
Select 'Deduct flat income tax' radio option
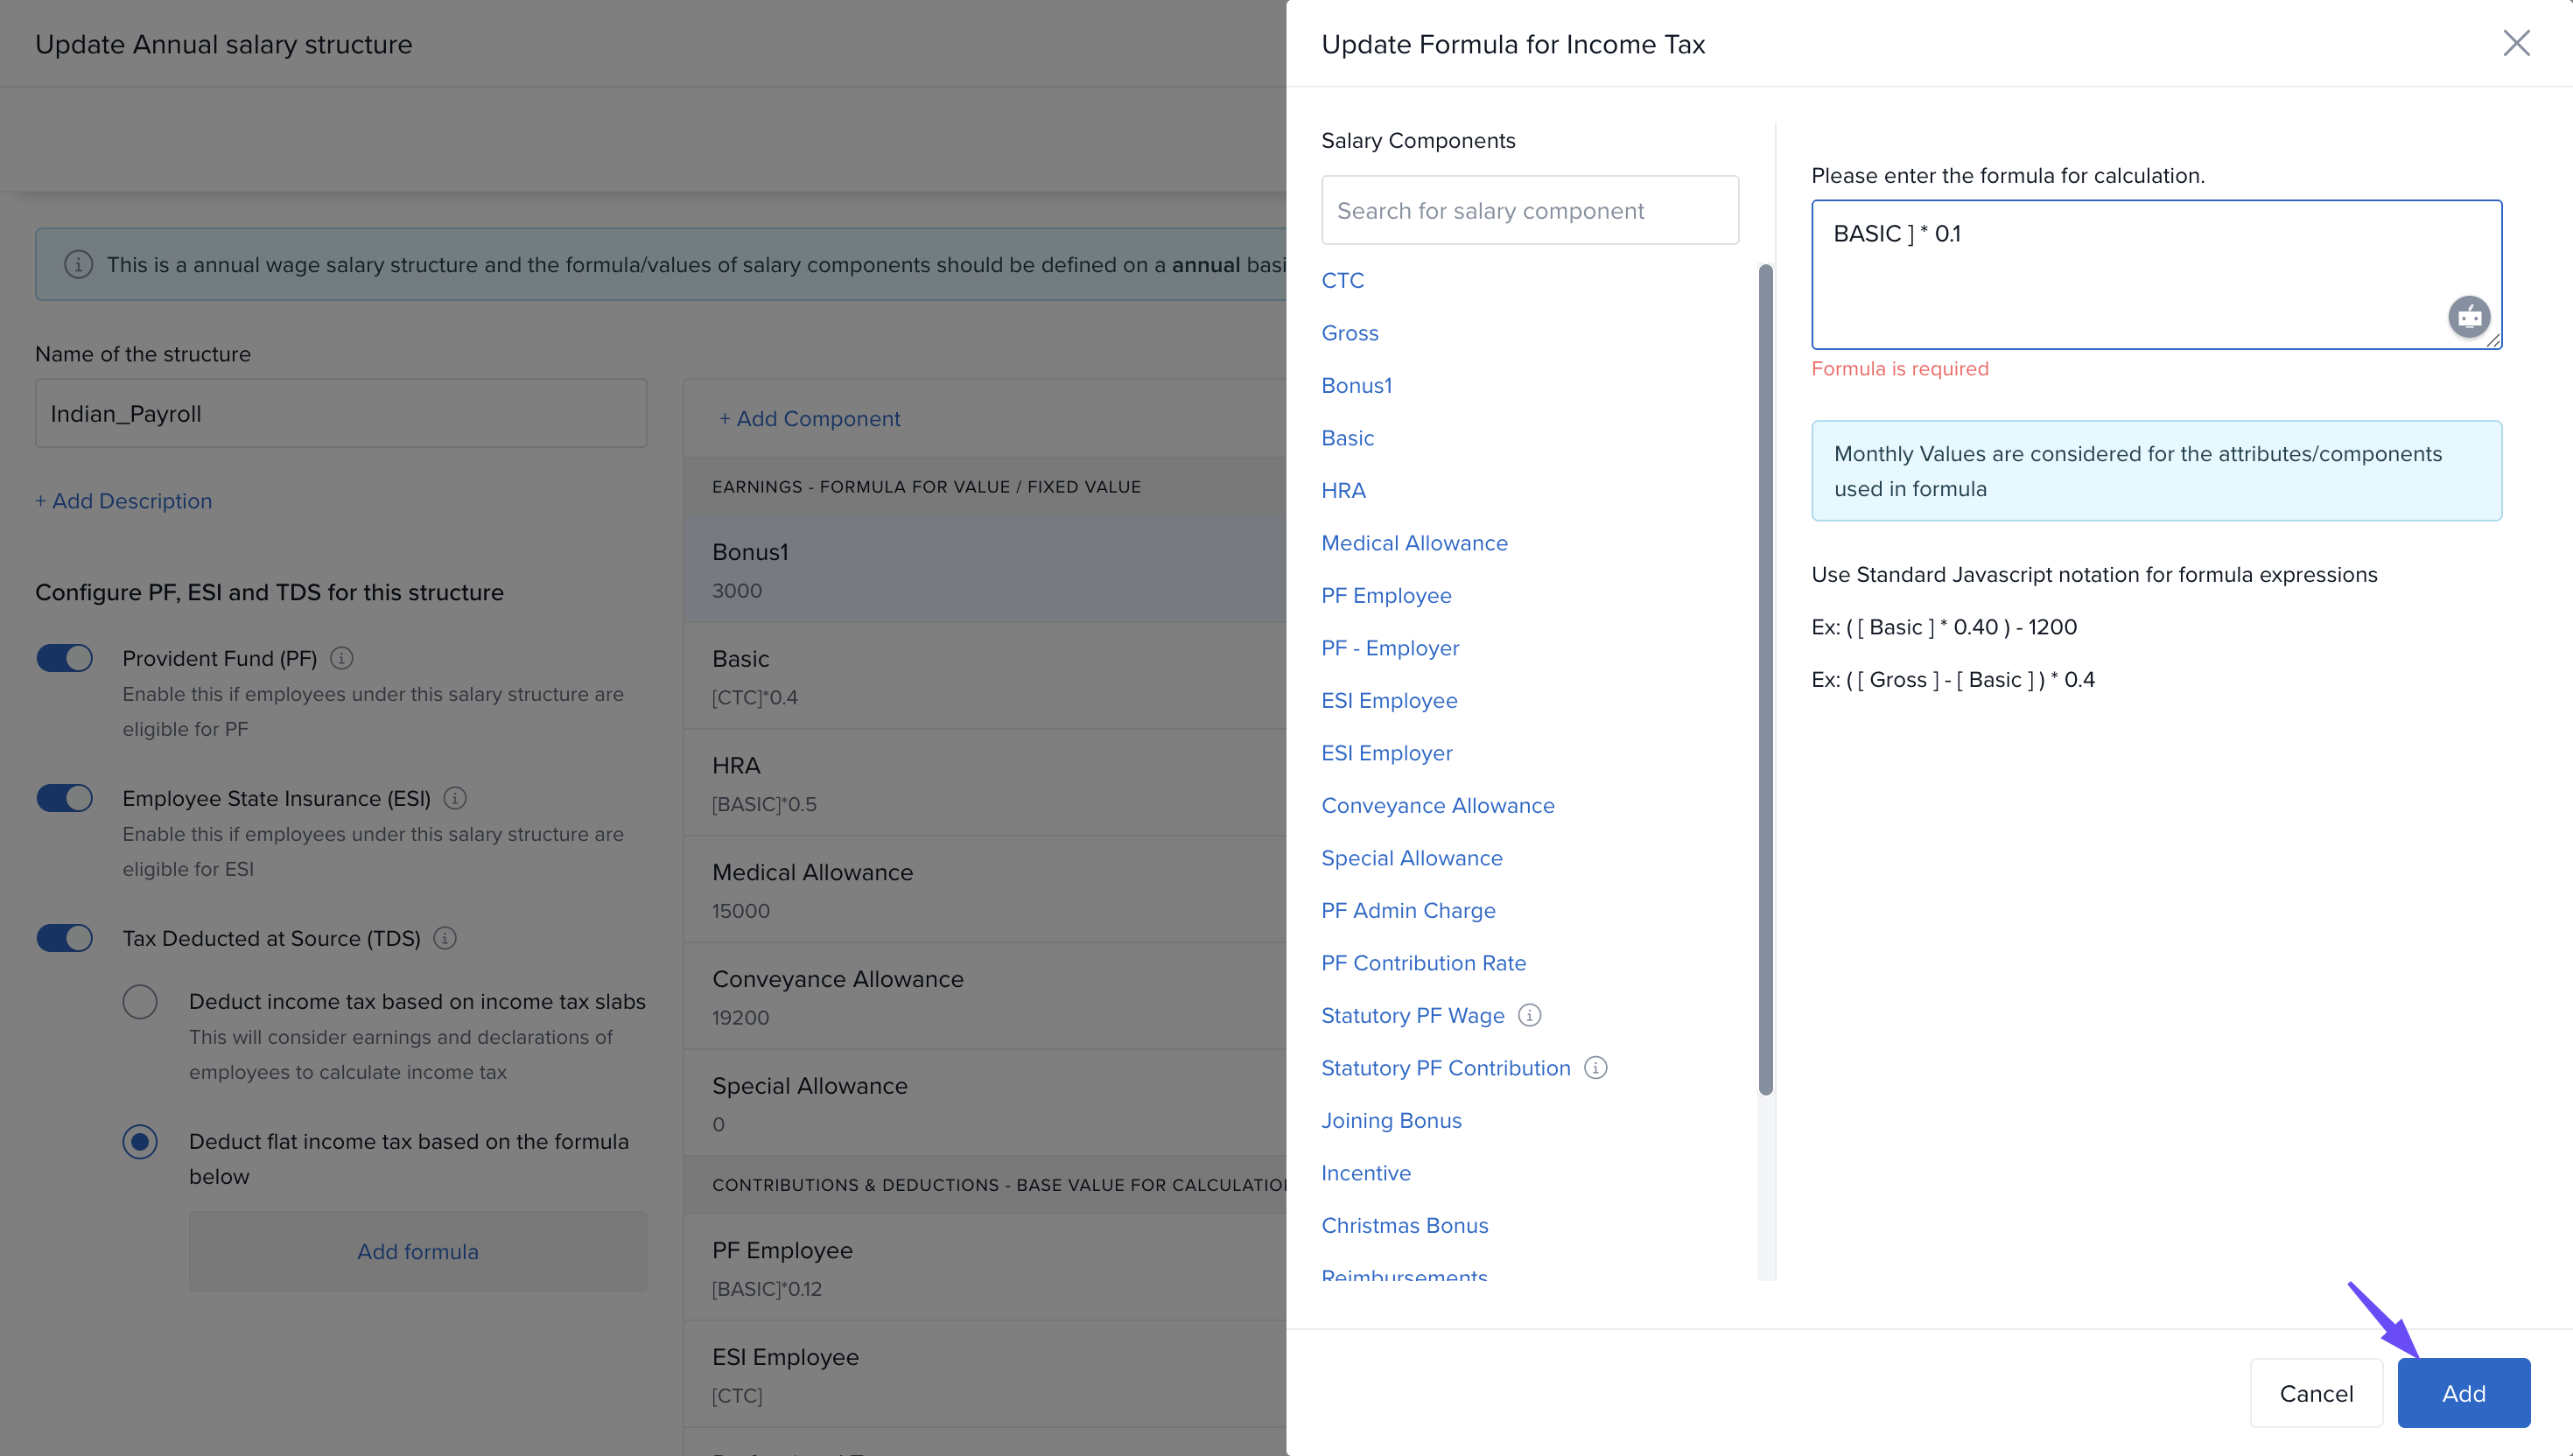(x=140, y=1141)
